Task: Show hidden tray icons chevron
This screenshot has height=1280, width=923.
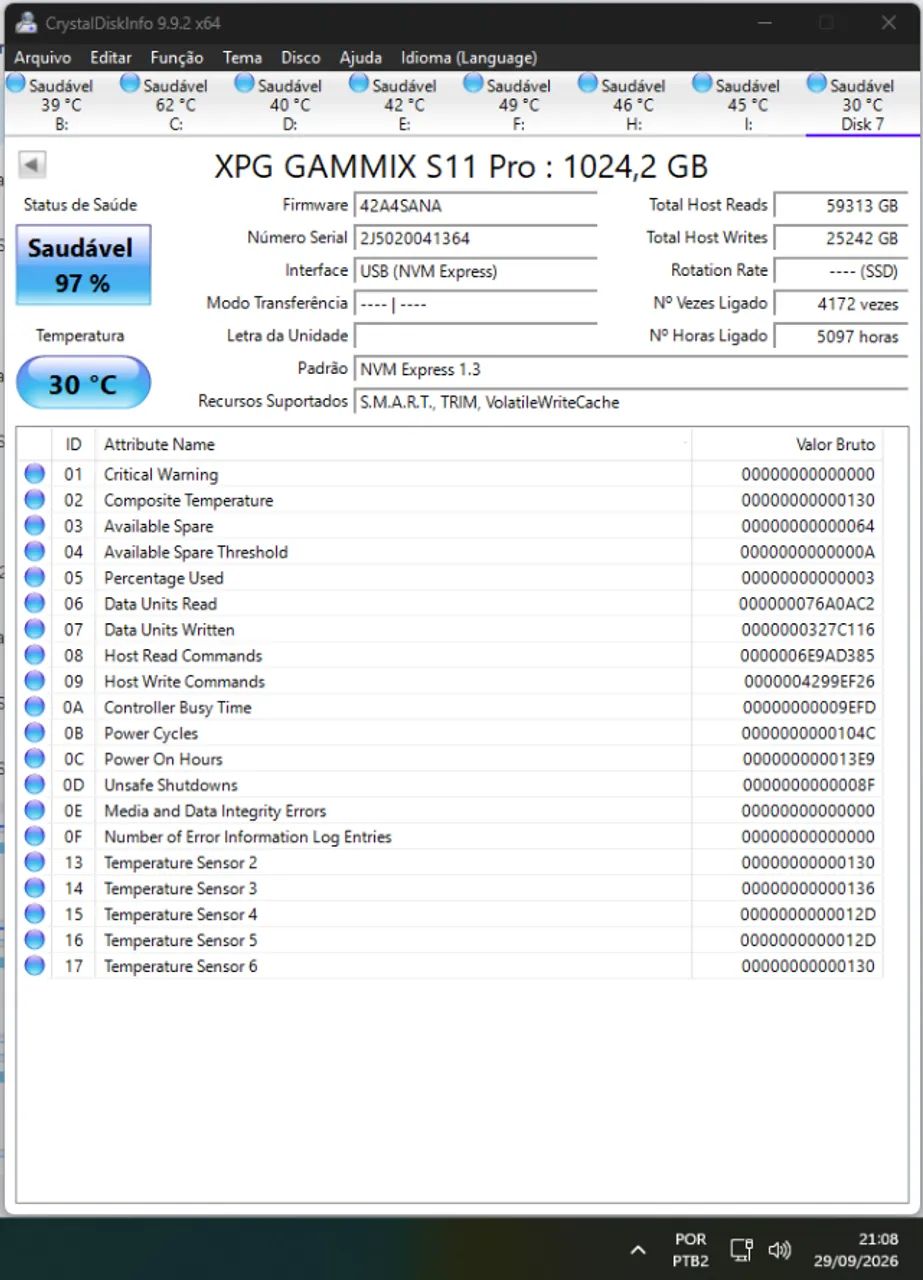Action: [x=637, y=1250]
